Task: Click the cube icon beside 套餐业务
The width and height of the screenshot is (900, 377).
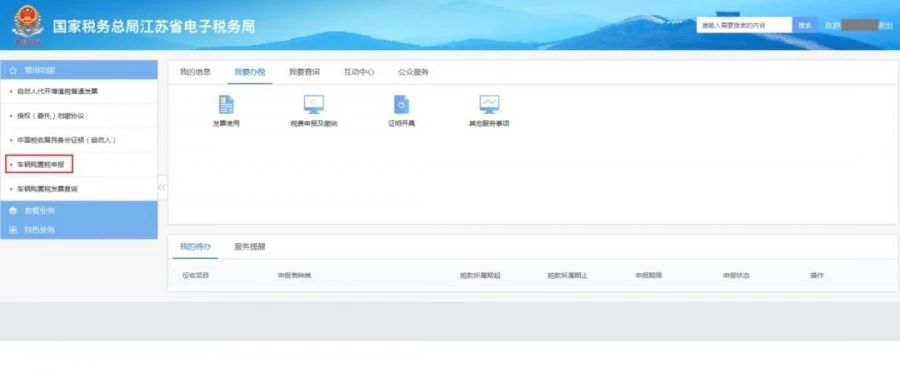Action: (x=13, y=211)
